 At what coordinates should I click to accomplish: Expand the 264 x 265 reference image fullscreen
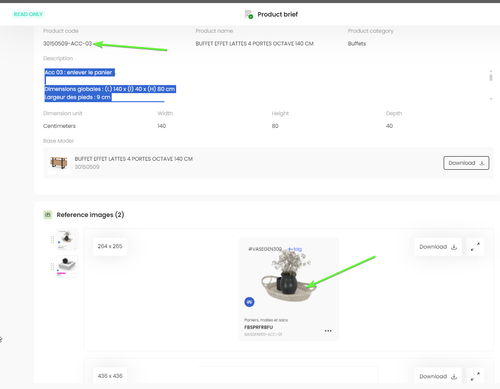click(475, 247)
